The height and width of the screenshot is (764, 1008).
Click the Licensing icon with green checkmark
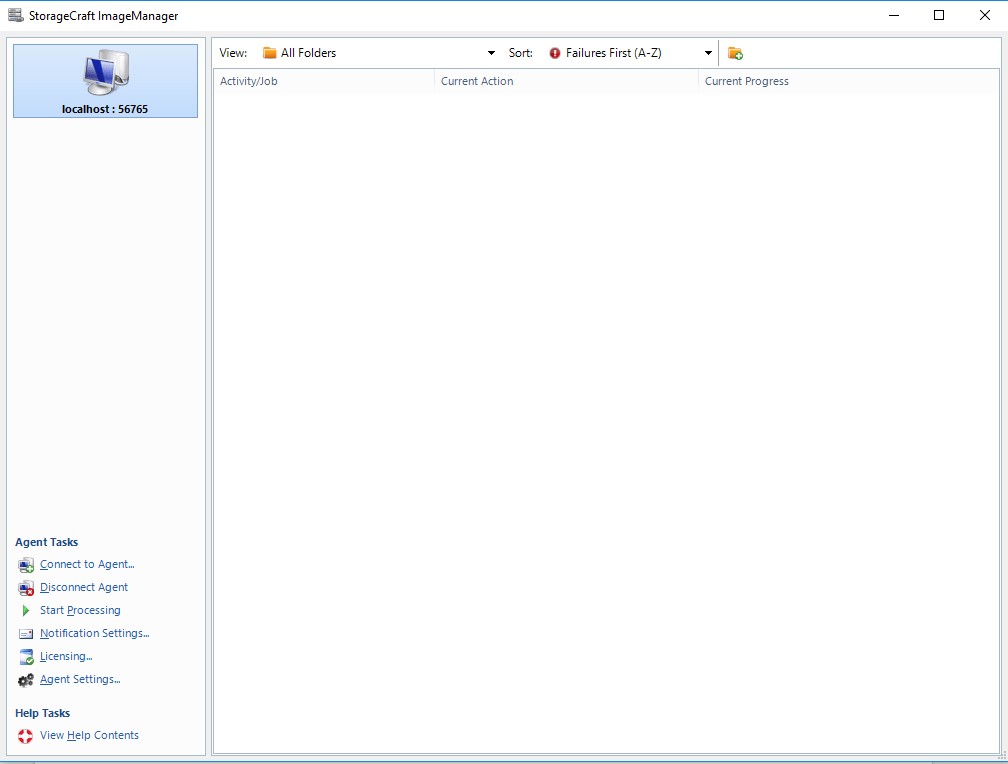point(25,656)
